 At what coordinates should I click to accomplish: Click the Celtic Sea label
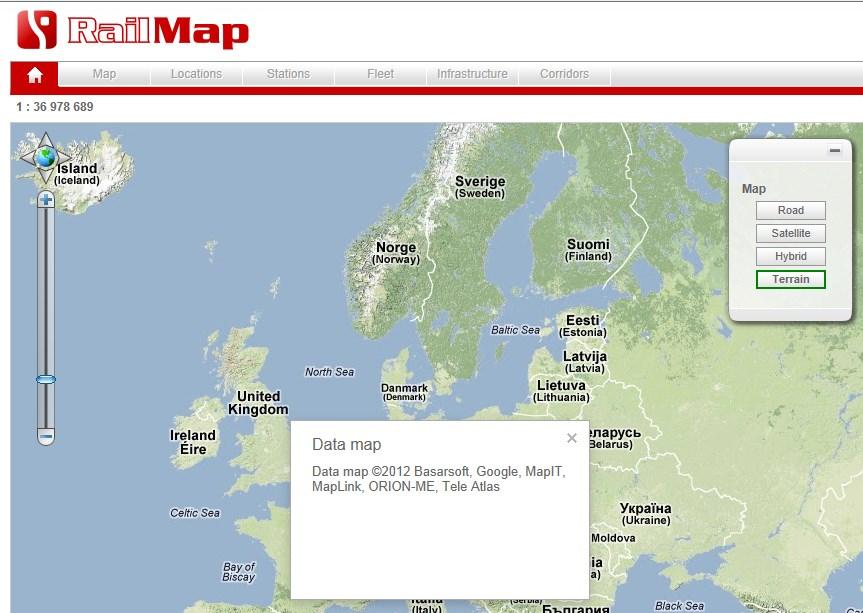tap(195, 513)
